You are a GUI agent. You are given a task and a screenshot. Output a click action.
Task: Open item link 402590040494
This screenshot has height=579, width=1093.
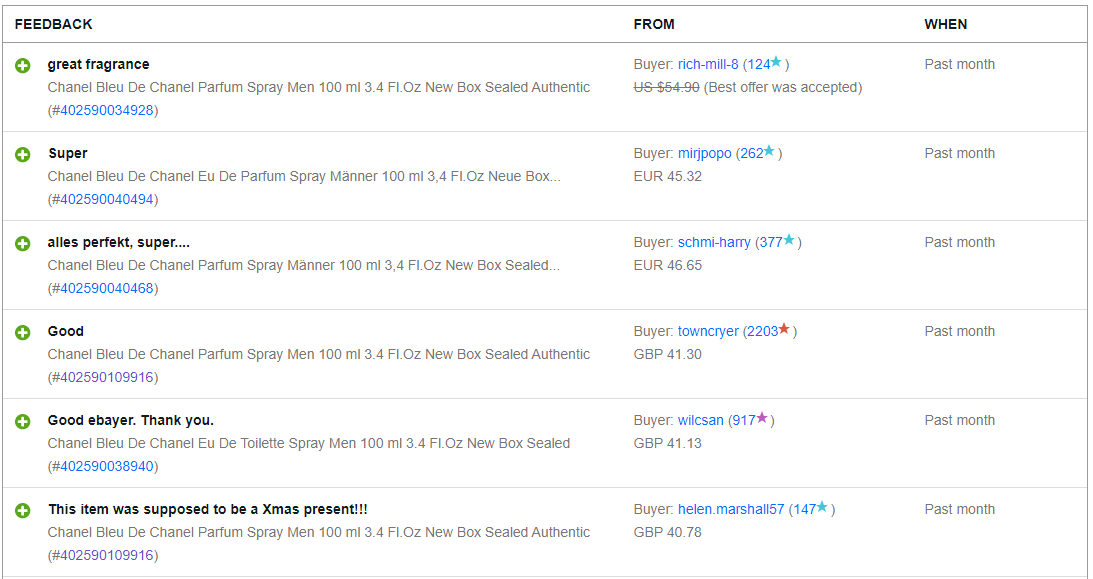point(106,199)
